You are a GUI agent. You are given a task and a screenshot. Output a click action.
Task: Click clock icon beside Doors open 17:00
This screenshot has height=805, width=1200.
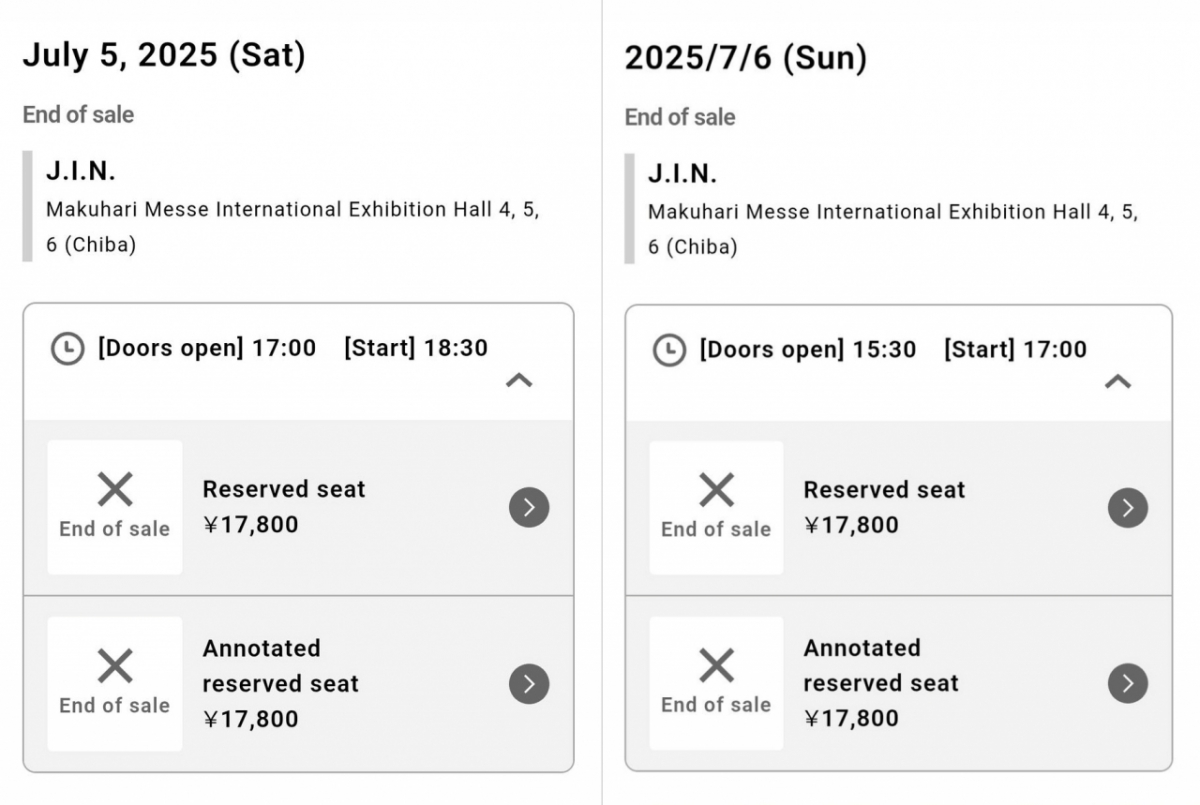click(67, 349)
